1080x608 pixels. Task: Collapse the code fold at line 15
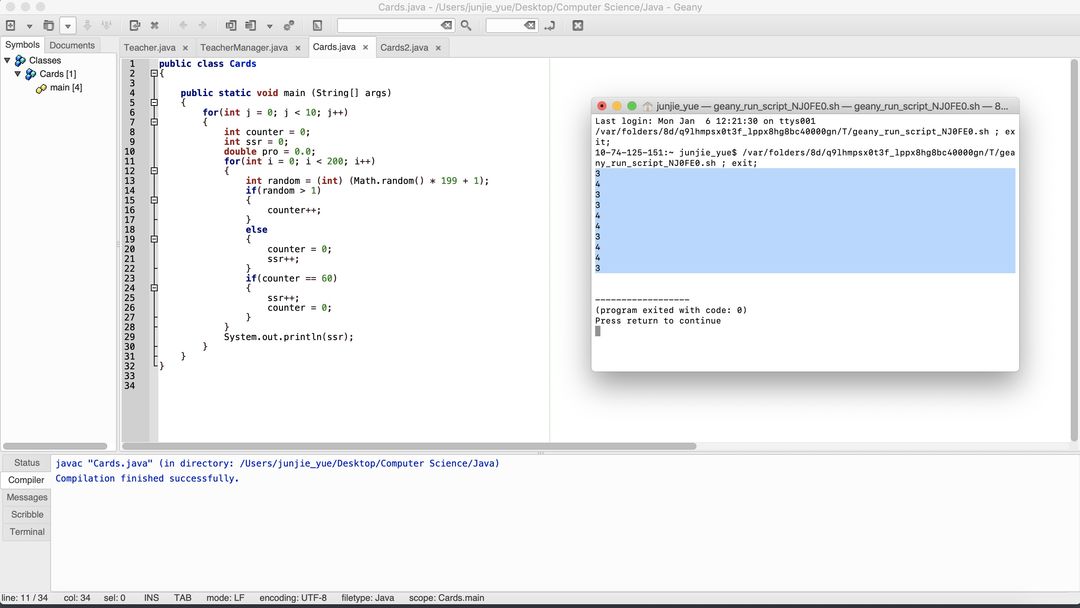click(x=154, y=200)
